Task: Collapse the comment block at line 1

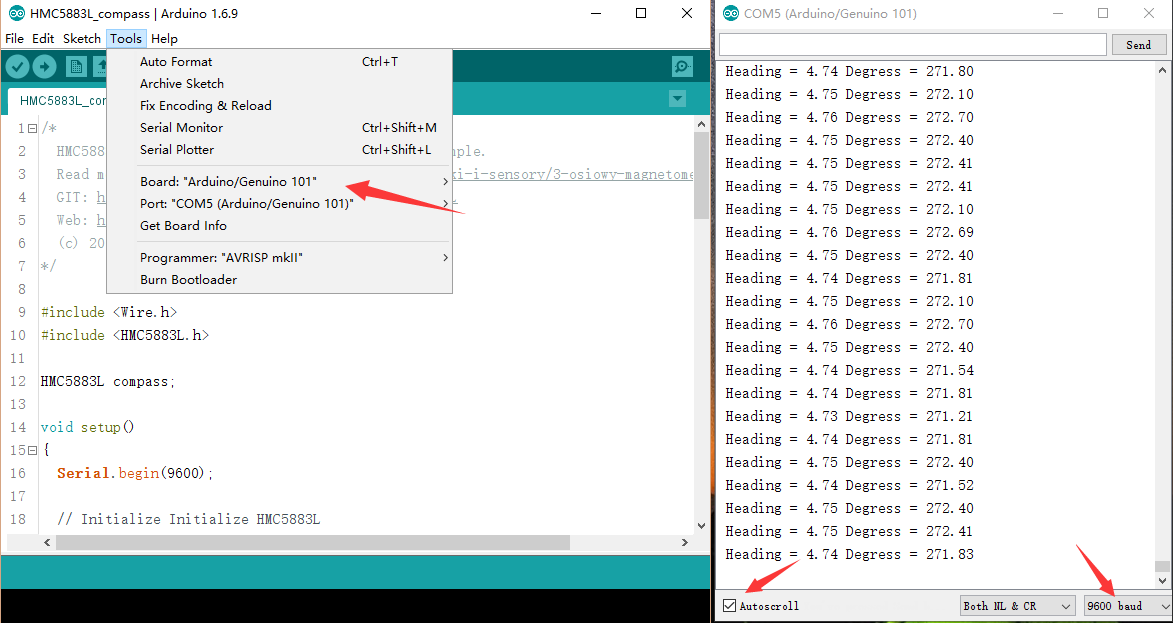Action: tap(32, 129)
